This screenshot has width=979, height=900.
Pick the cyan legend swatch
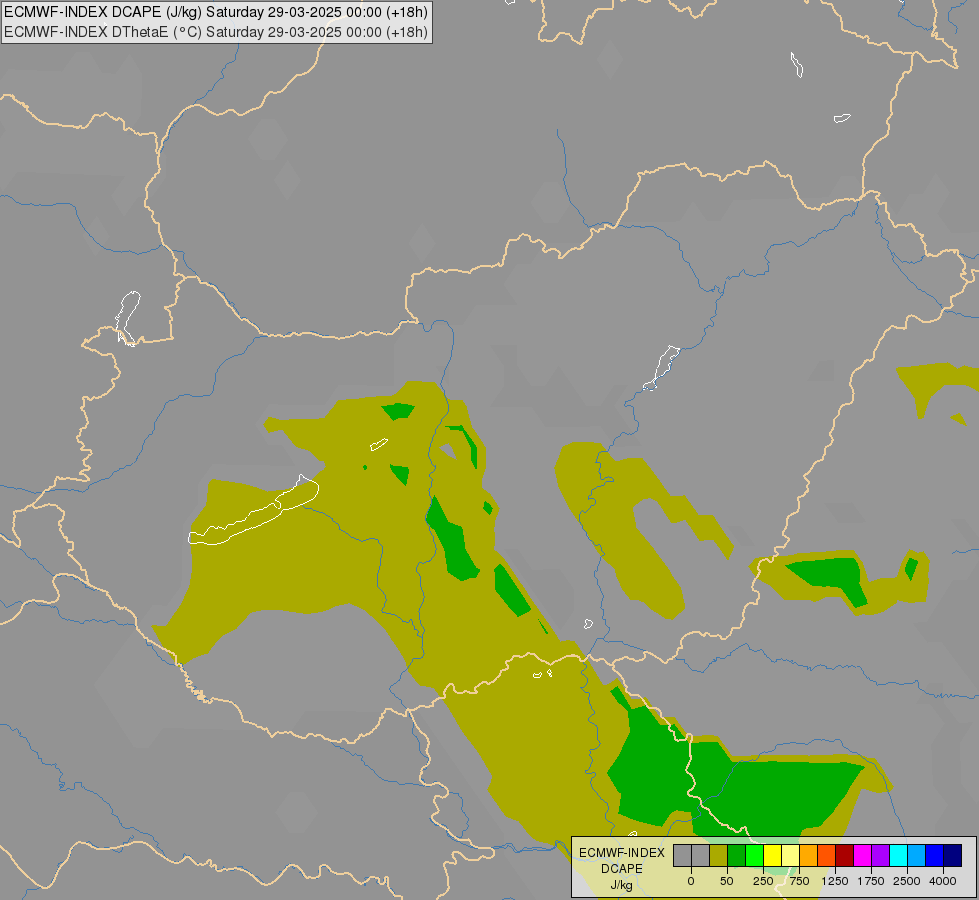tap(898, 856)
